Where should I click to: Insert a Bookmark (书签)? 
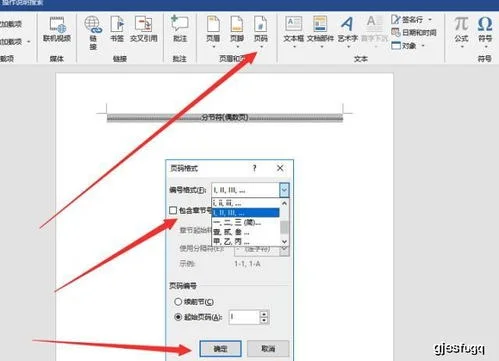[x=117, y=29]
